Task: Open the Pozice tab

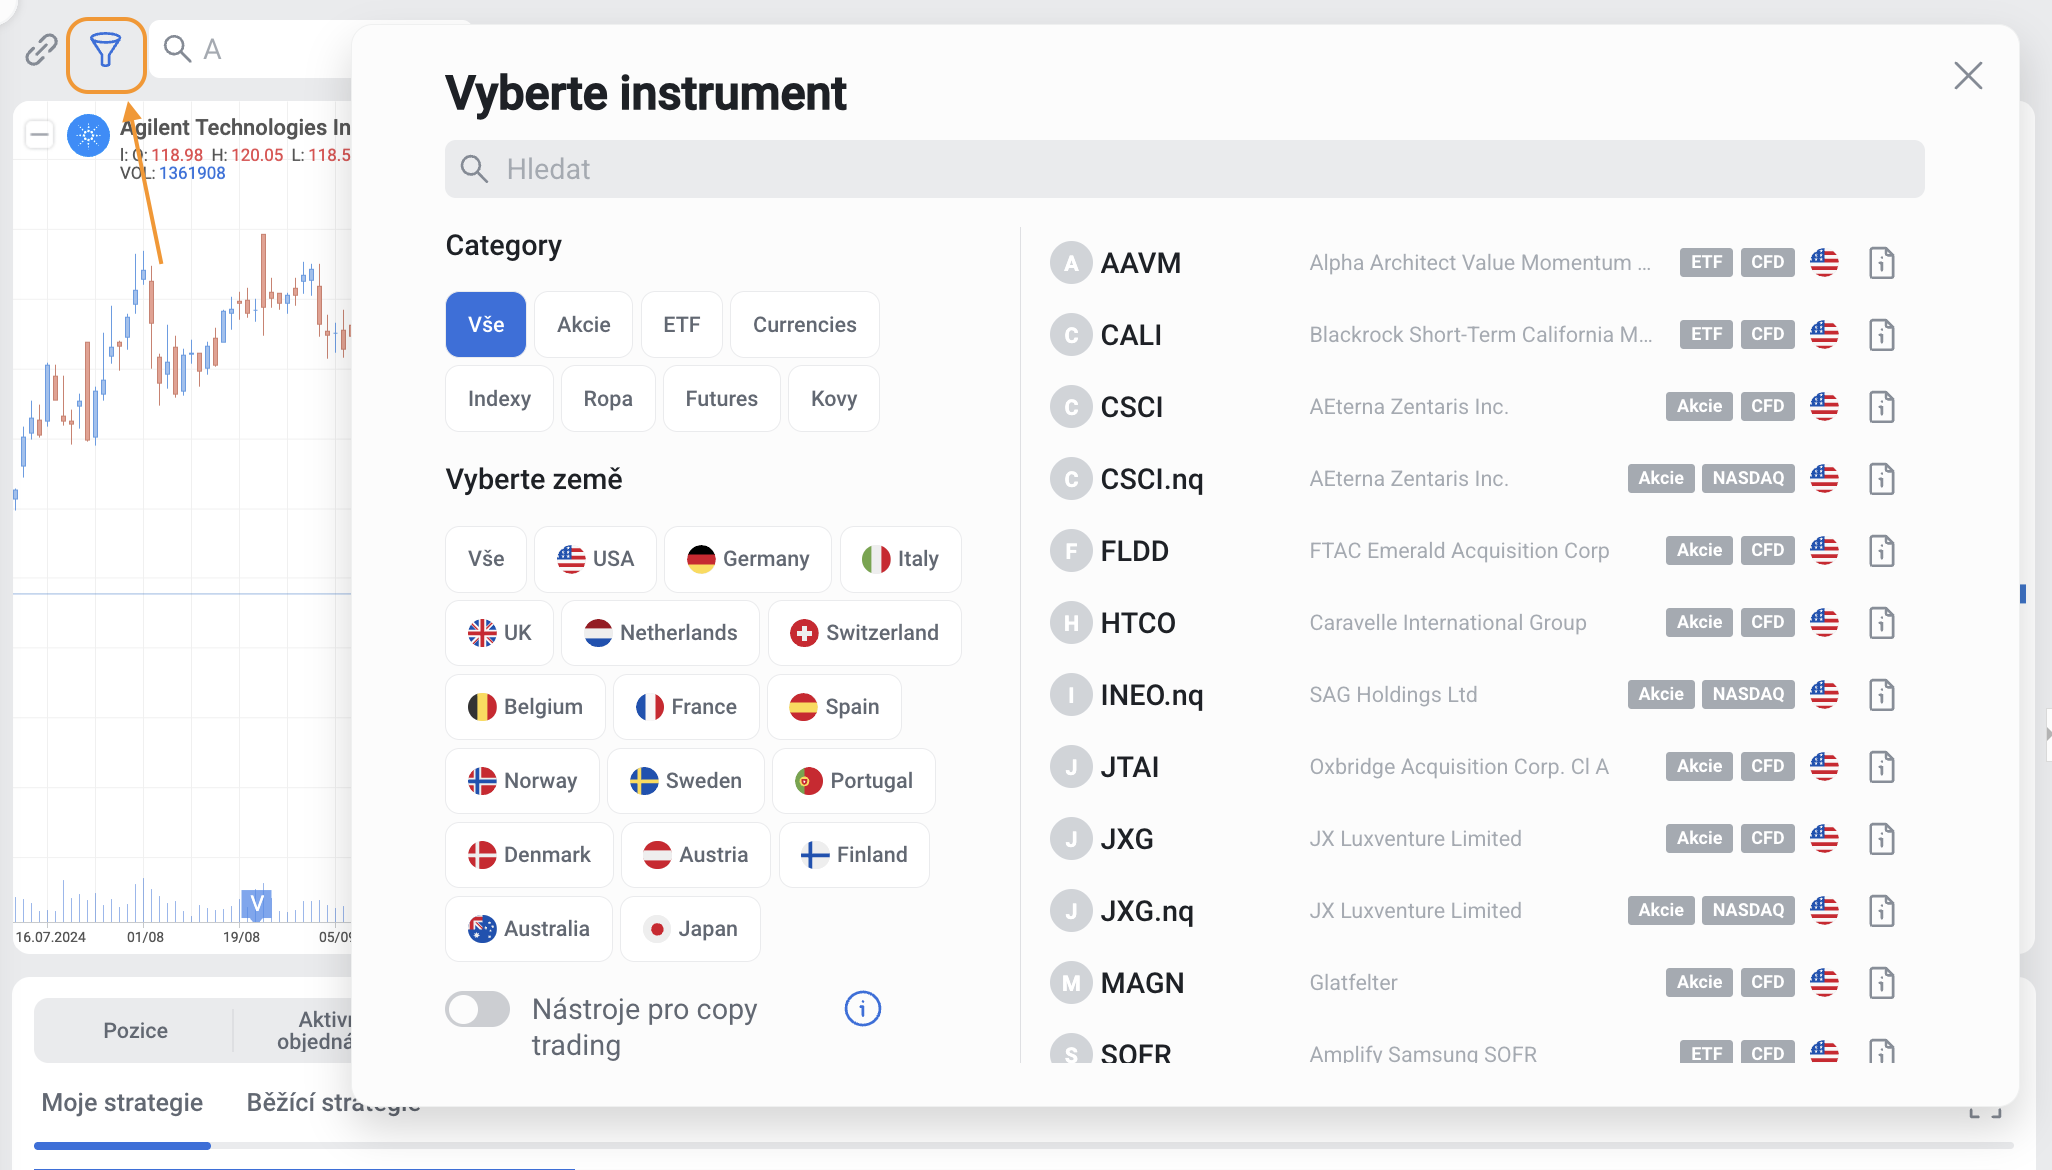Action: pos(135,1030)
